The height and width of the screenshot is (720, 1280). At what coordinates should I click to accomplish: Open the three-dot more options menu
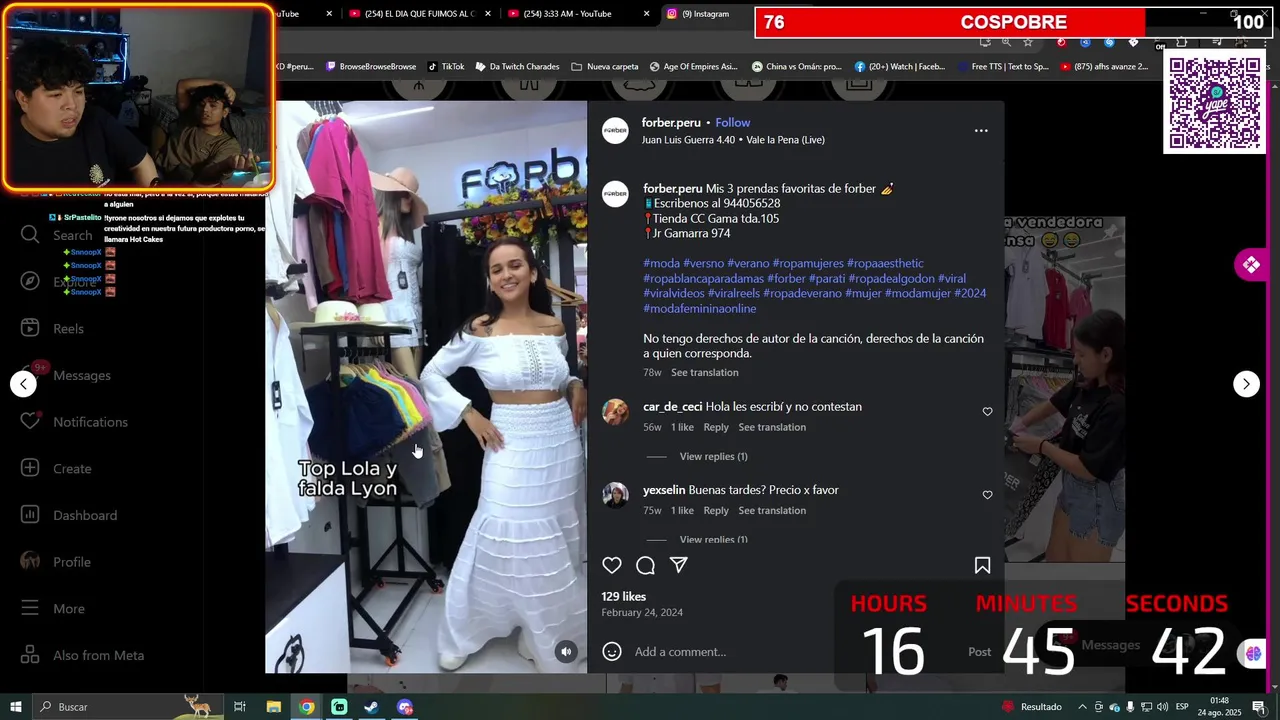[x=981, y=130]
